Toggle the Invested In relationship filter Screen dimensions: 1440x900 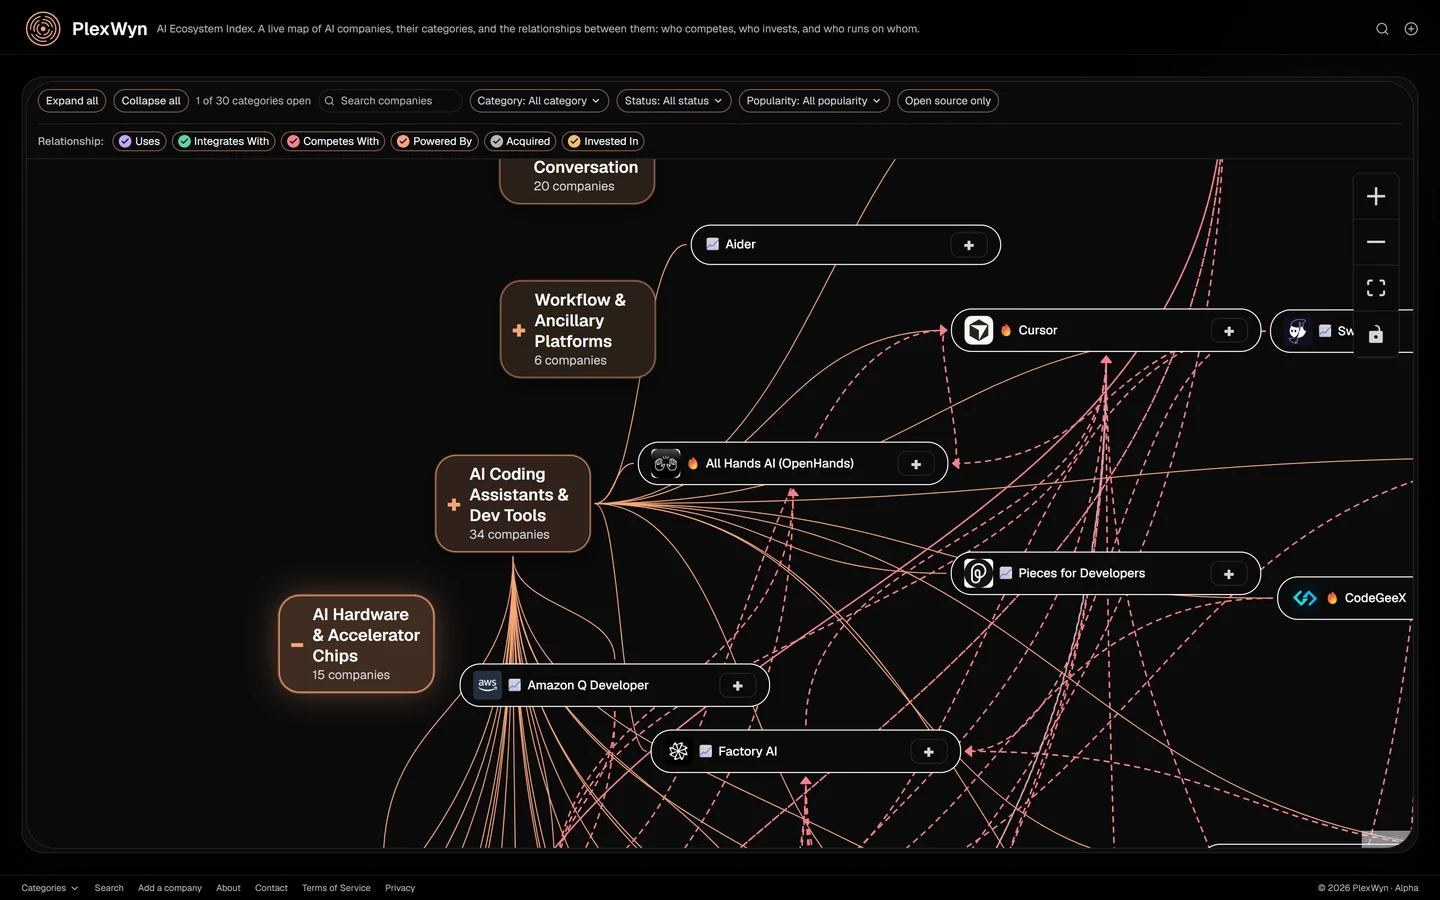tap(603, 141)
